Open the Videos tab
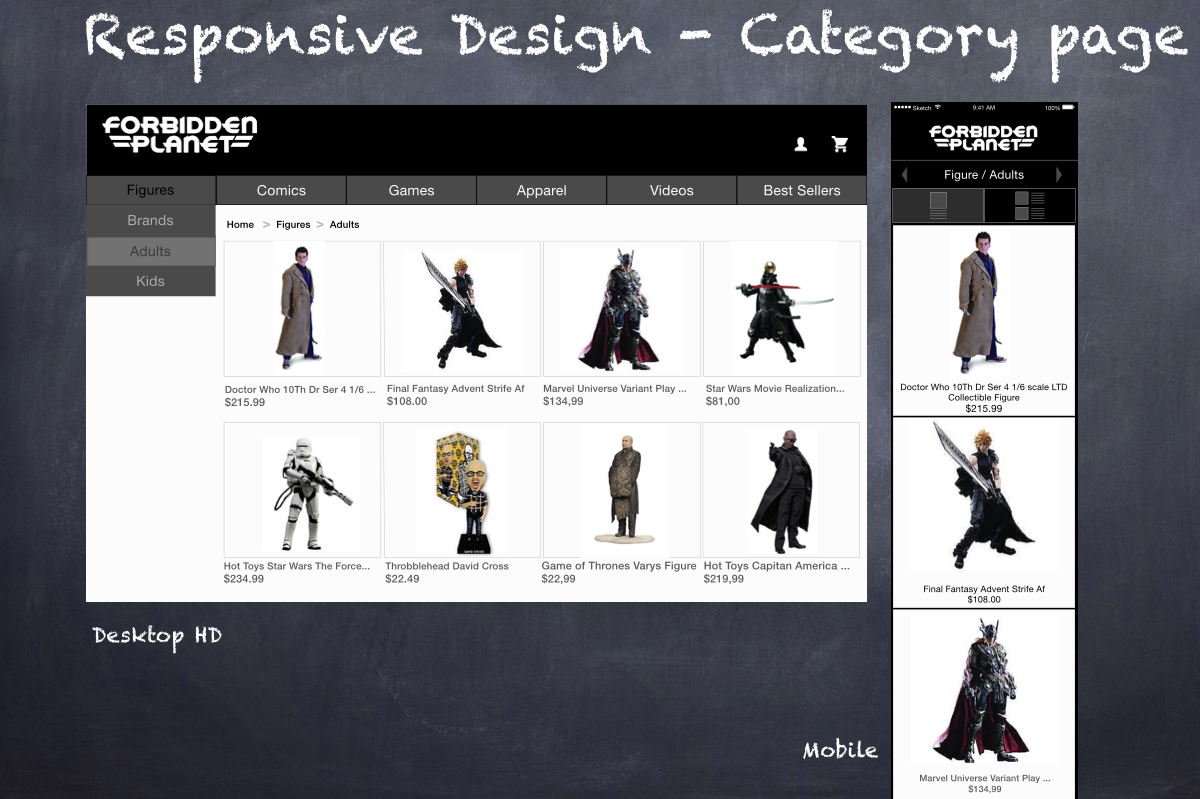1200x799 pixels. [x=672, y=190]
